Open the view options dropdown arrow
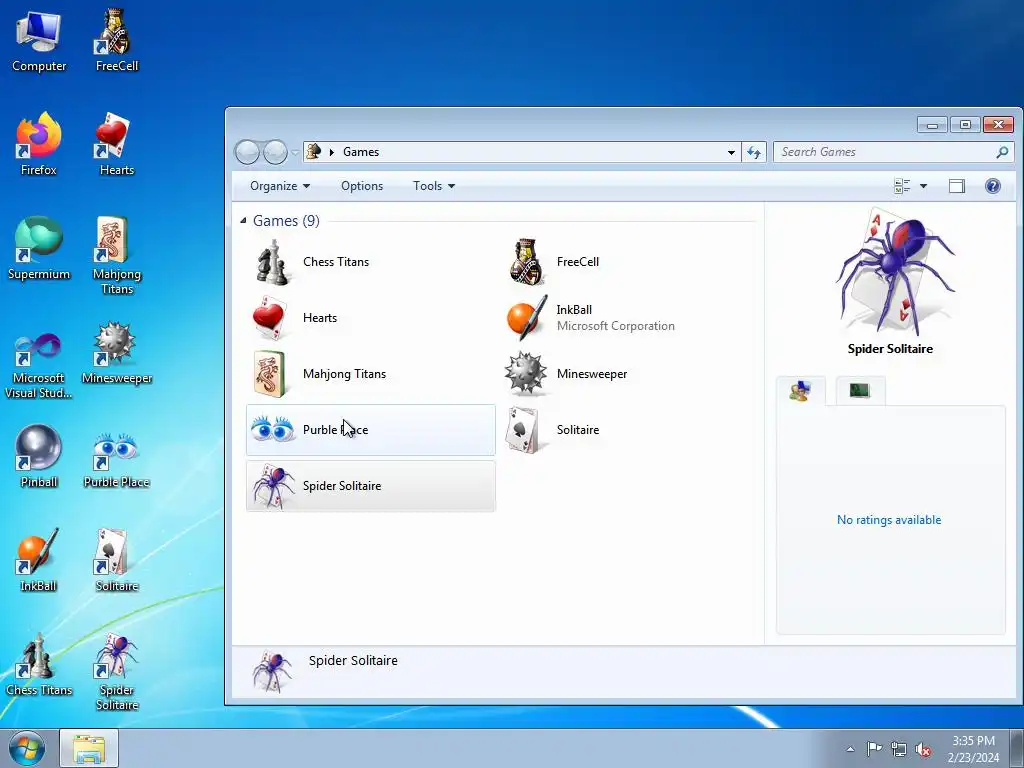The height and width of the screenshot is (768, 1024). [x=923, y=186]
